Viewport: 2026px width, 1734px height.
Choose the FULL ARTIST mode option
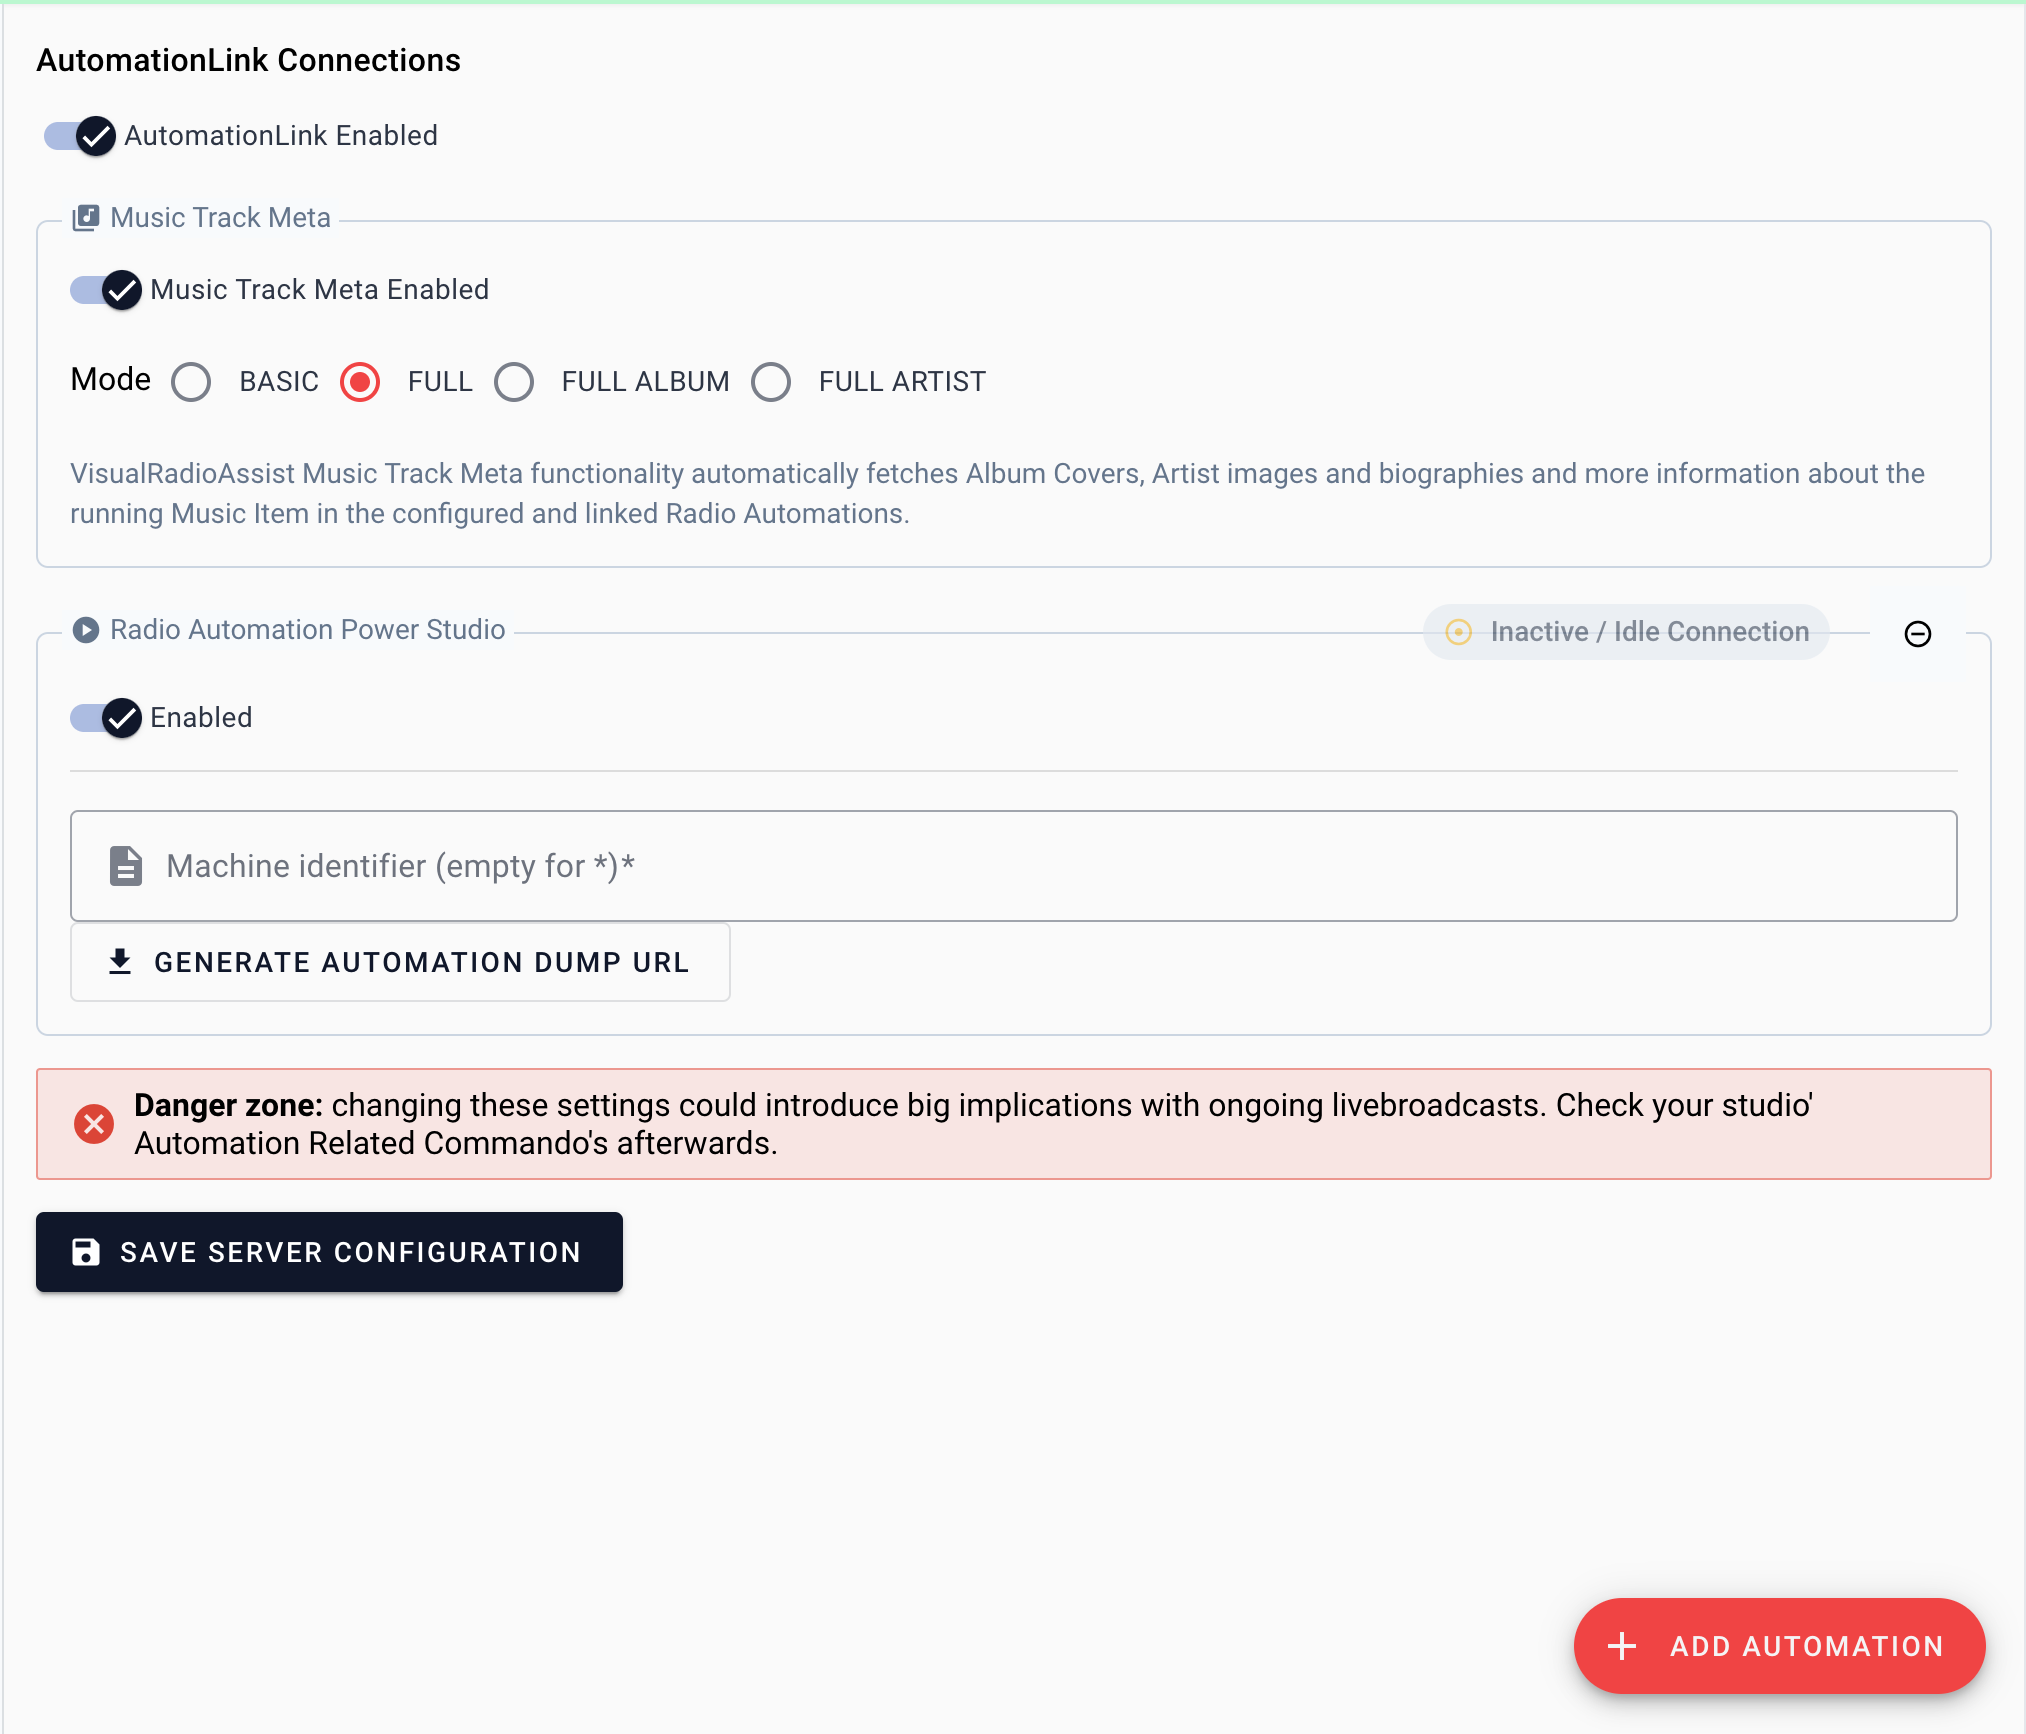pyautogui.click(x=771, y=382)
